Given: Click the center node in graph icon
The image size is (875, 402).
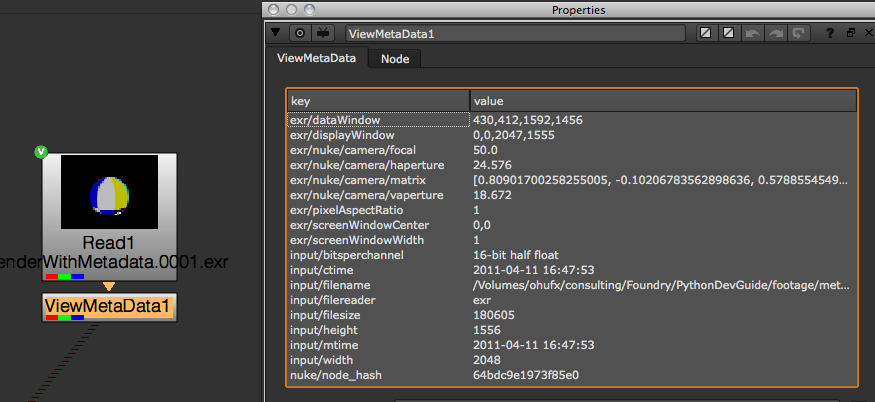Looking at the screenshot, I should click(299, 33).
